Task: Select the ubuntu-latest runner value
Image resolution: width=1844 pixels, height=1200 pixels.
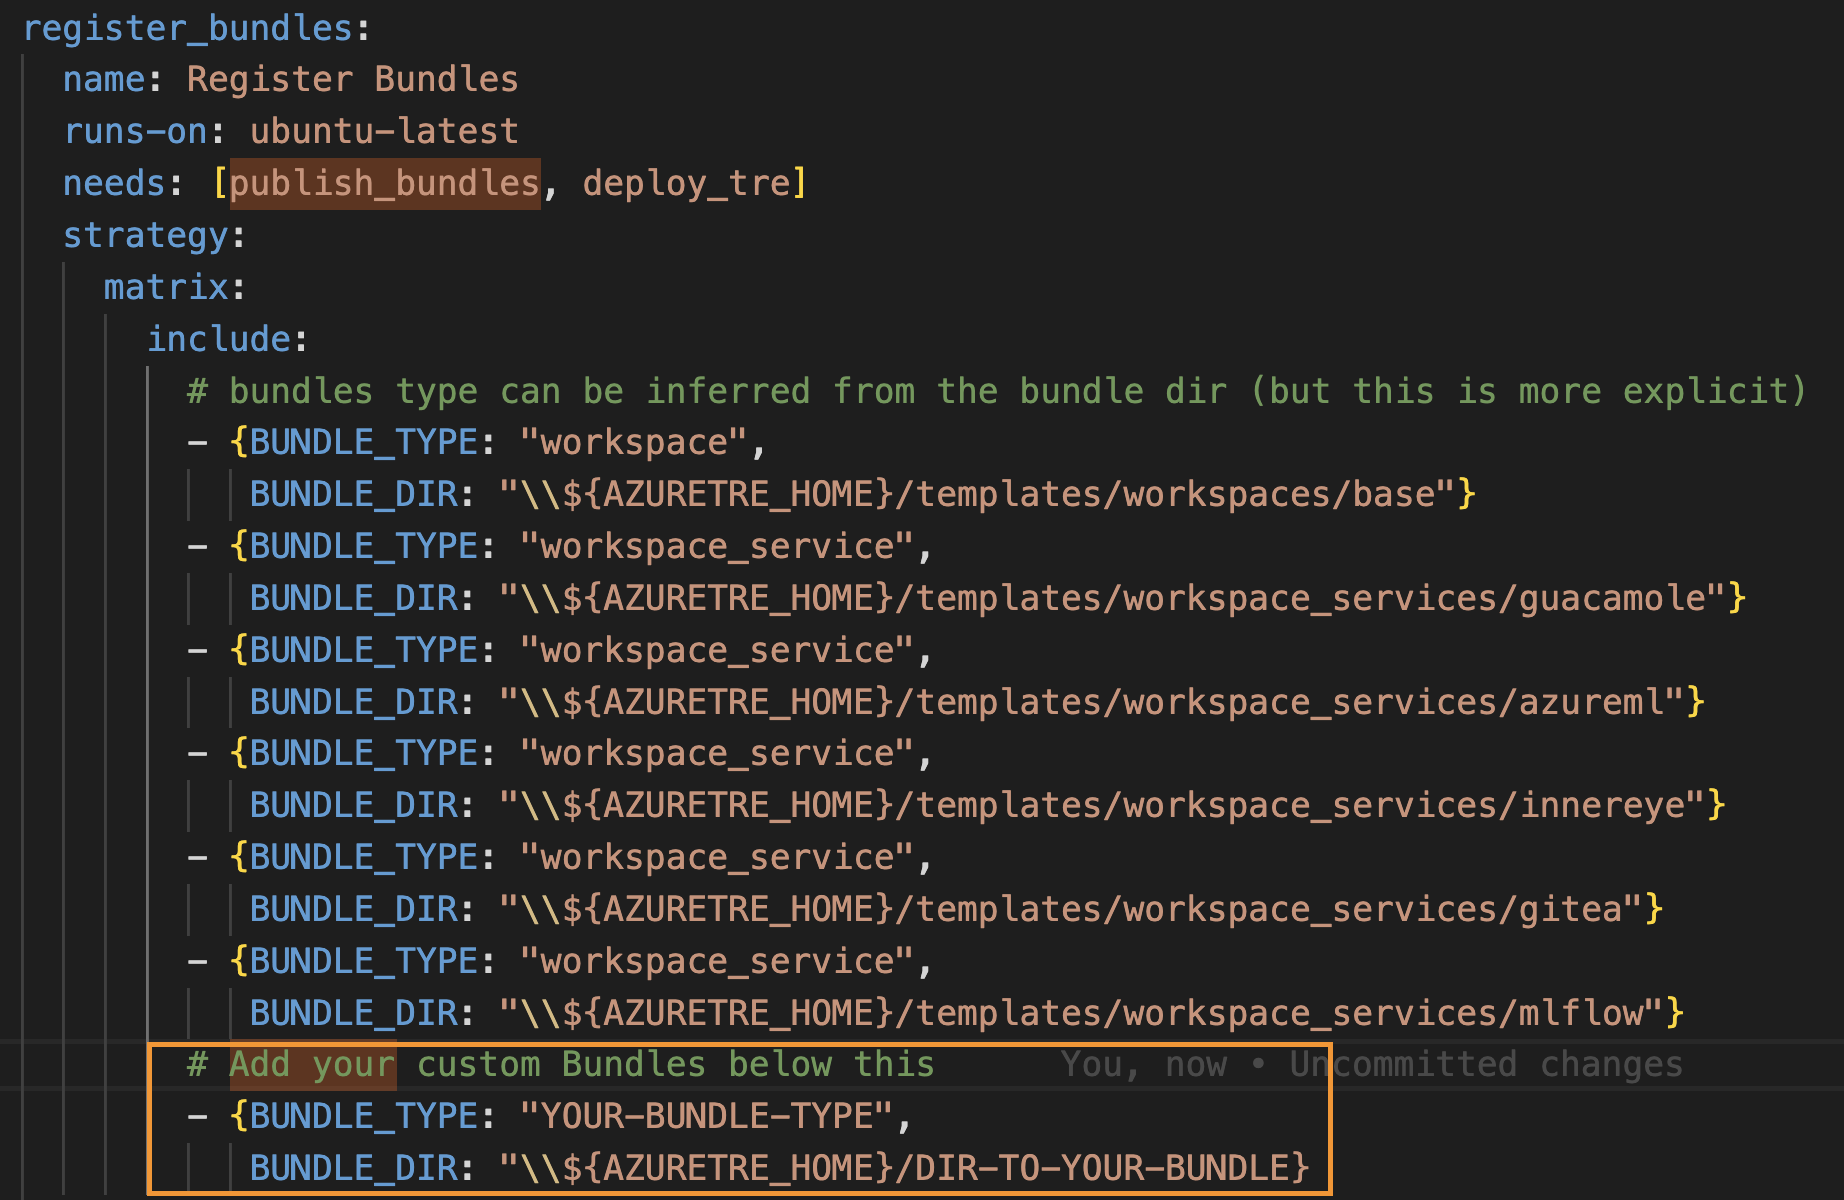Action: [383, 131]
